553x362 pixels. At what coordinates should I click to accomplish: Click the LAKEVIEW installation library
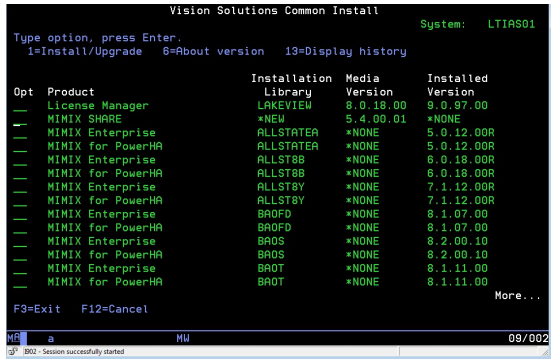pyautogui.click(x=284, y=105)
